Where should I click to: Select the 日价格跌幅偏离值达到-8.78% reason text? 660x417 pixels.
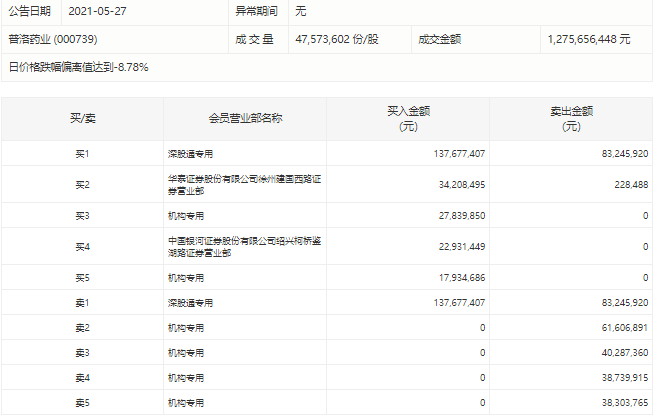[x=78, y=67]
